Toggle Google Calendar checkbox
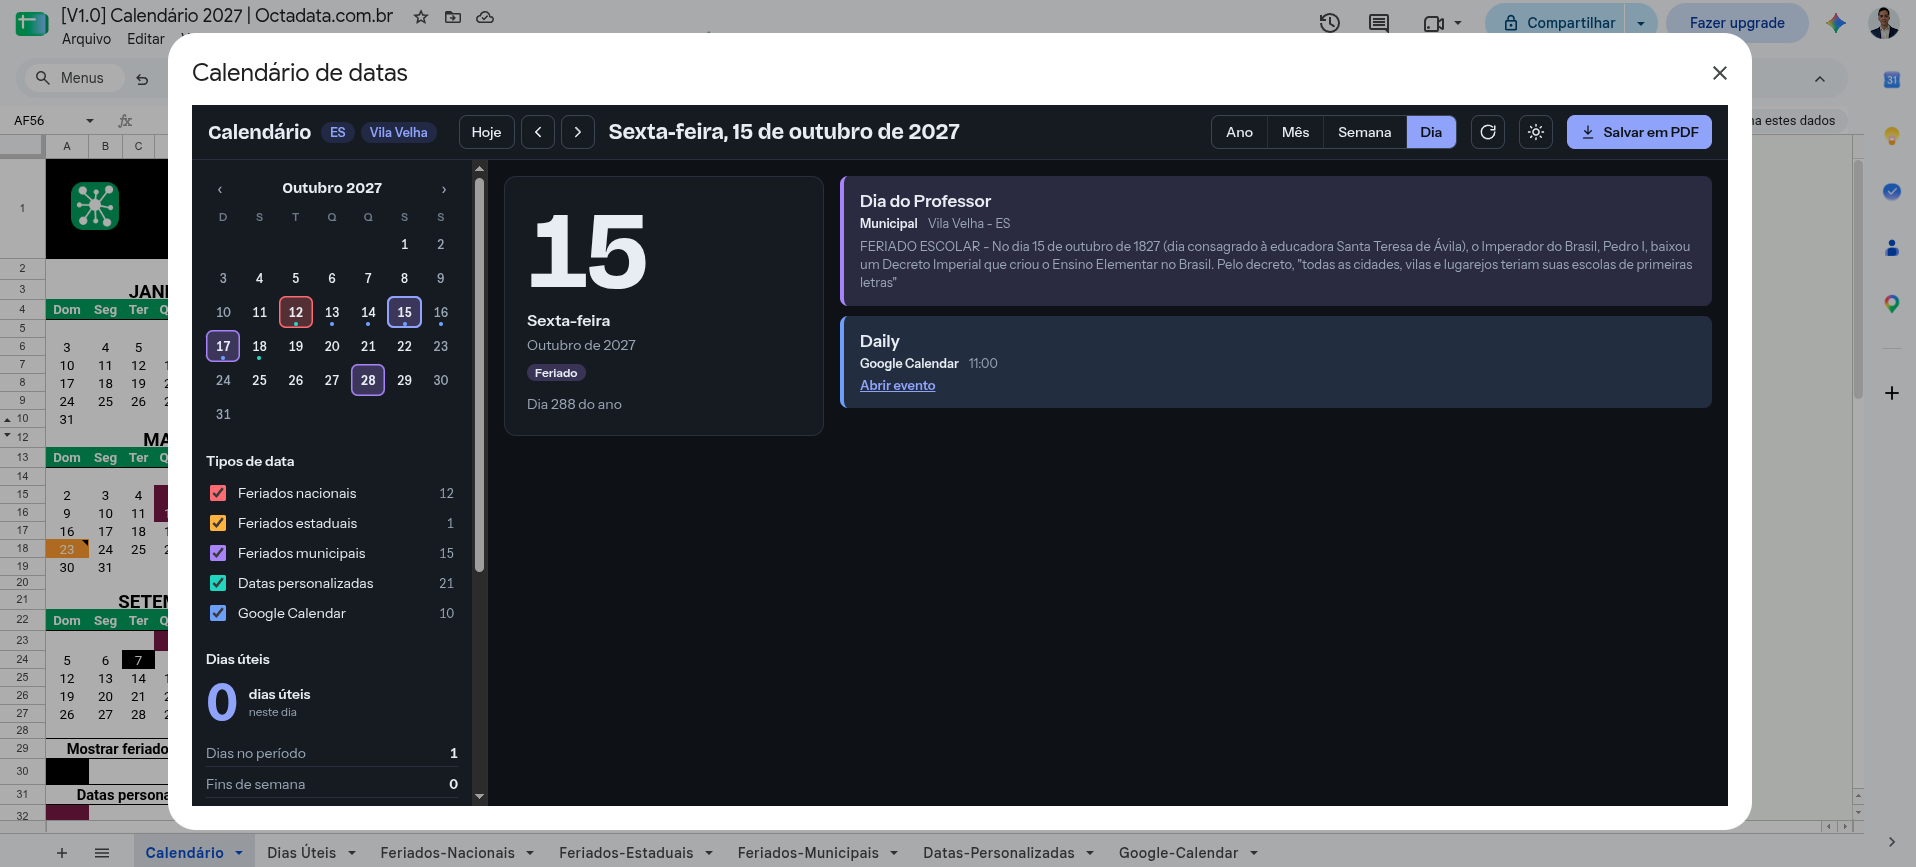 click(218, 613)
